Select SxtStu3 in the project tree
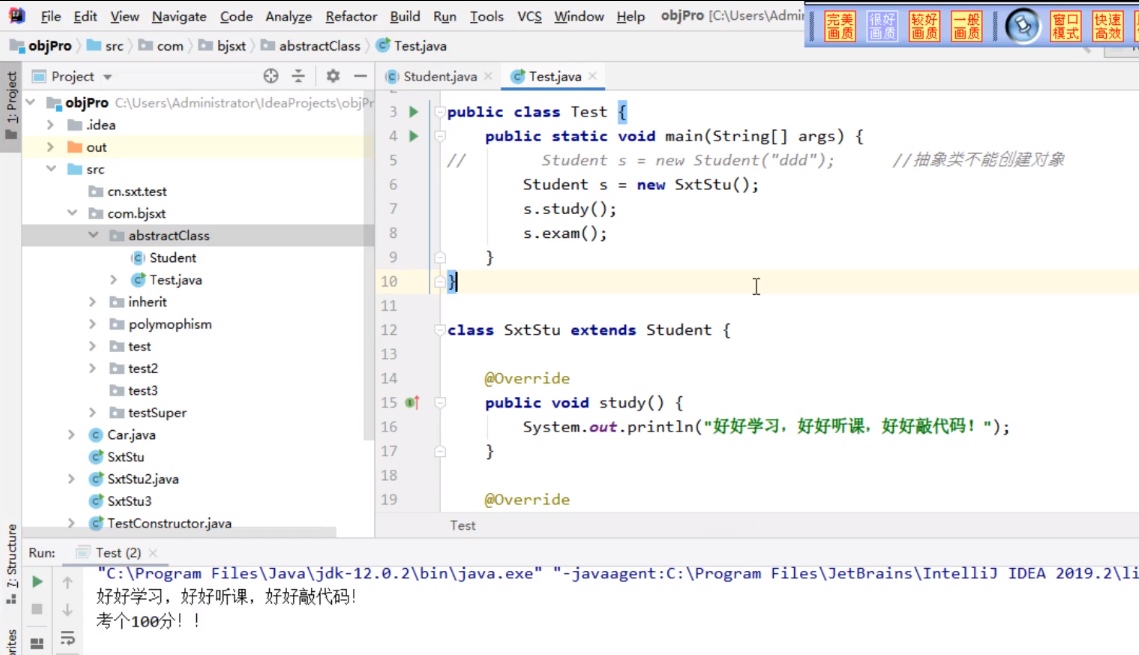Screen dimensions: 1139x655 point(121,501)
